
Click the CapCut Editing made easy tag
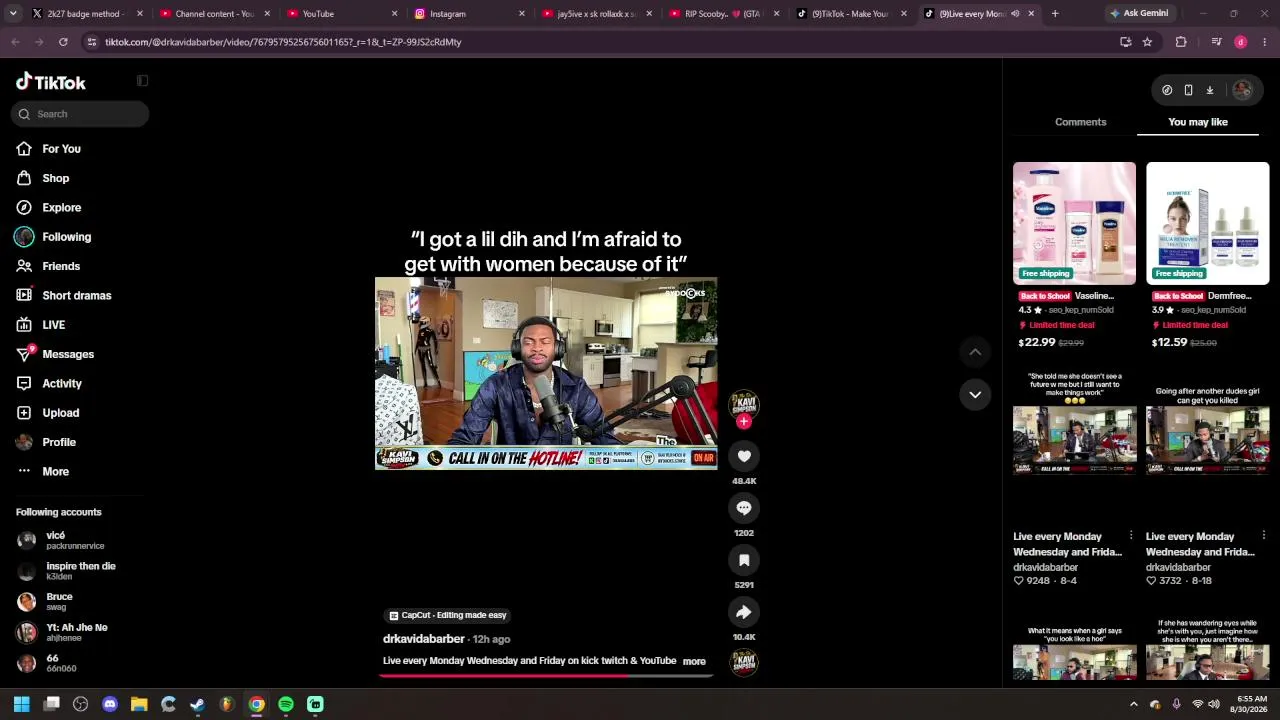pos(447,615)
